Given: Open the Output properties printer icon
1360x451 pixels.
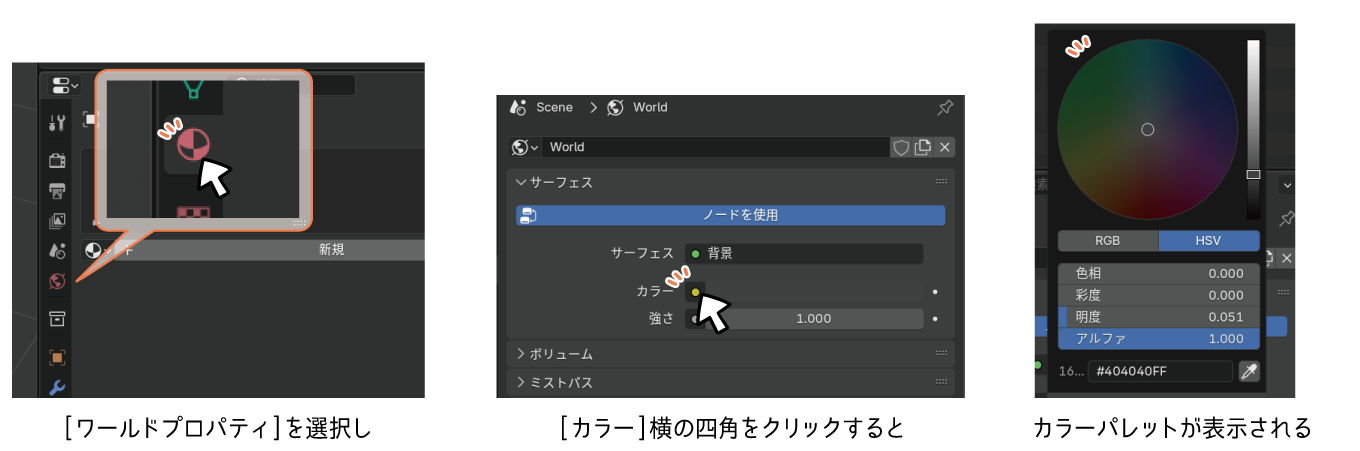Looking at the screenshot, I should click(58, 190).
